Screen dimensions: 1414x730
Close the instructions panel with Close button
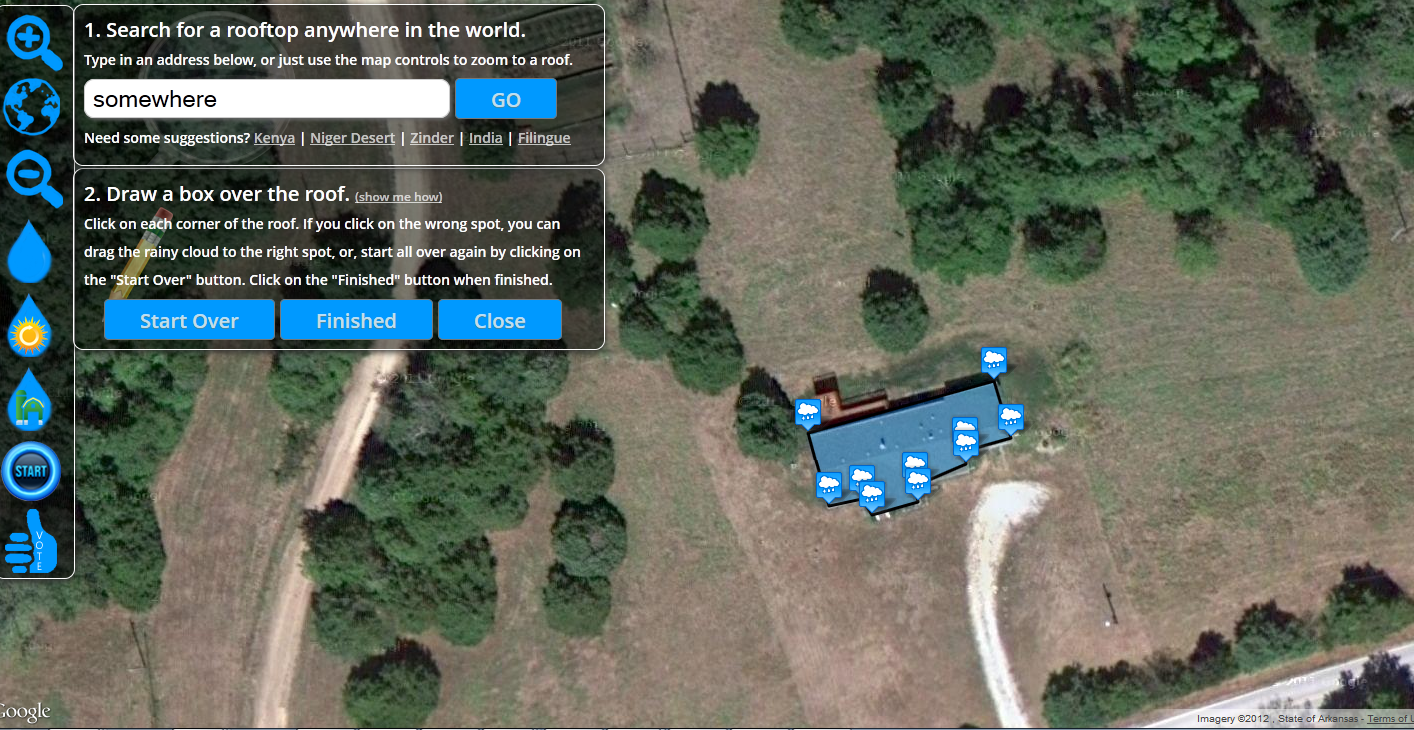(500, 320)
